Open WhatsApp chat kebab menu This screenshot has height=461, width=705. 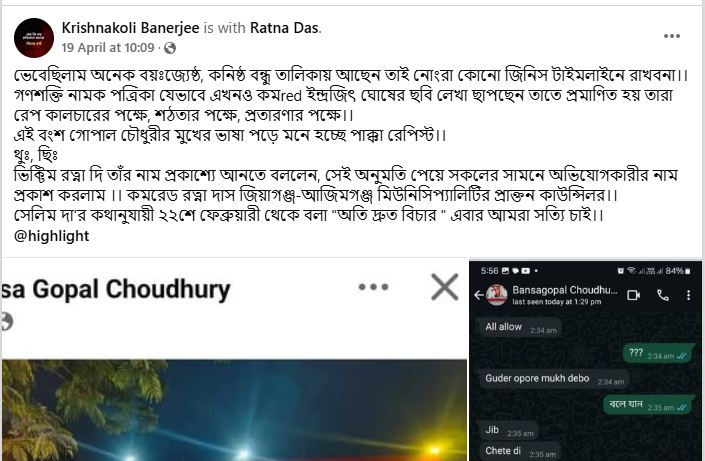688,295
